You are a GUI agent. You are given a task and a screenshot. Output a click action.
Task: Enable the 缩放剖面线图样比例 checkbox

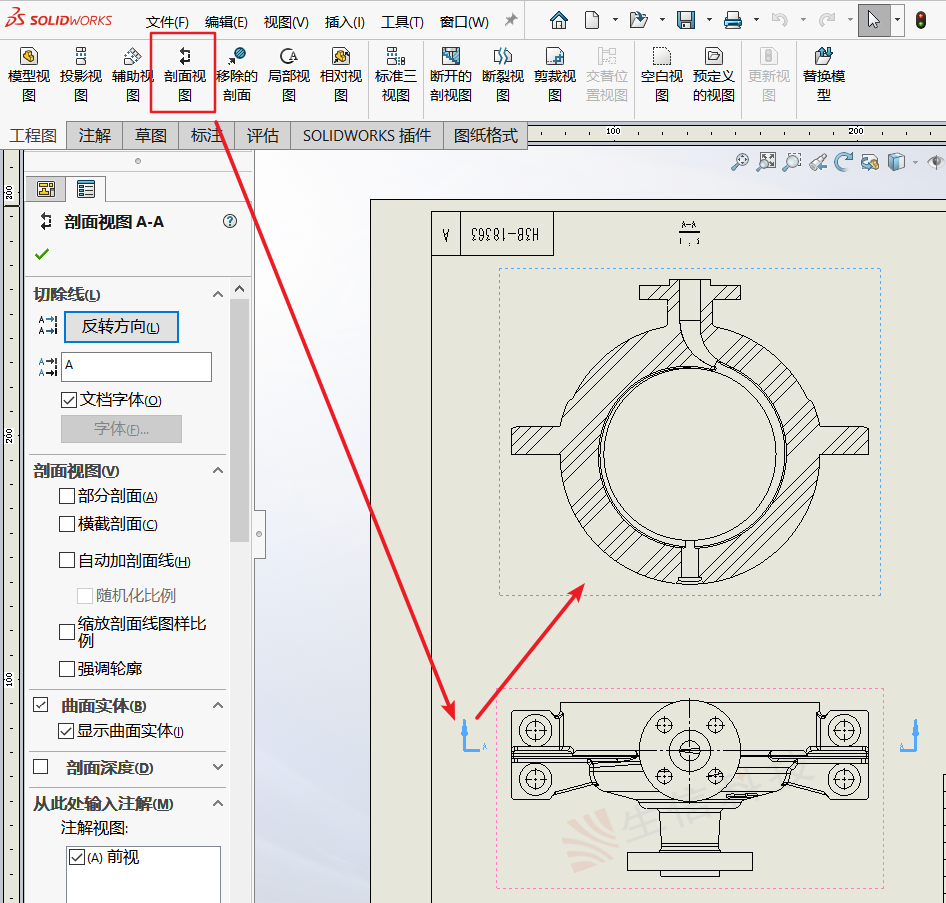[66, 632]
